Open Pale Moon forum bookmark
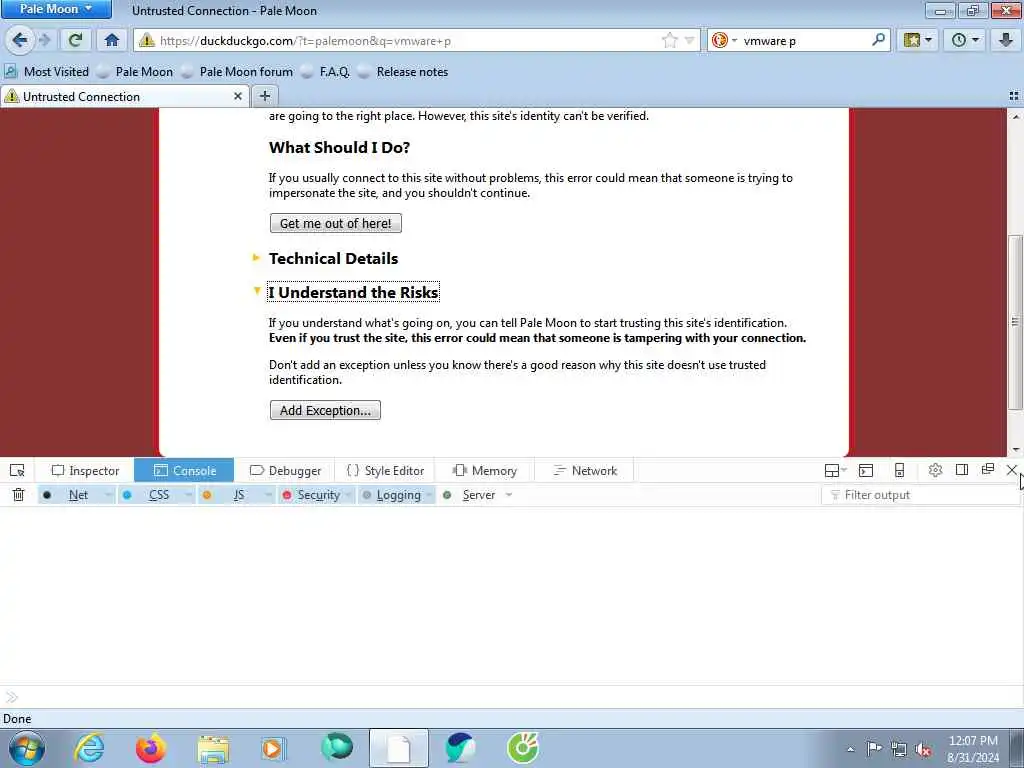This screenshot has width=1024, height=768. pos(237,72)
